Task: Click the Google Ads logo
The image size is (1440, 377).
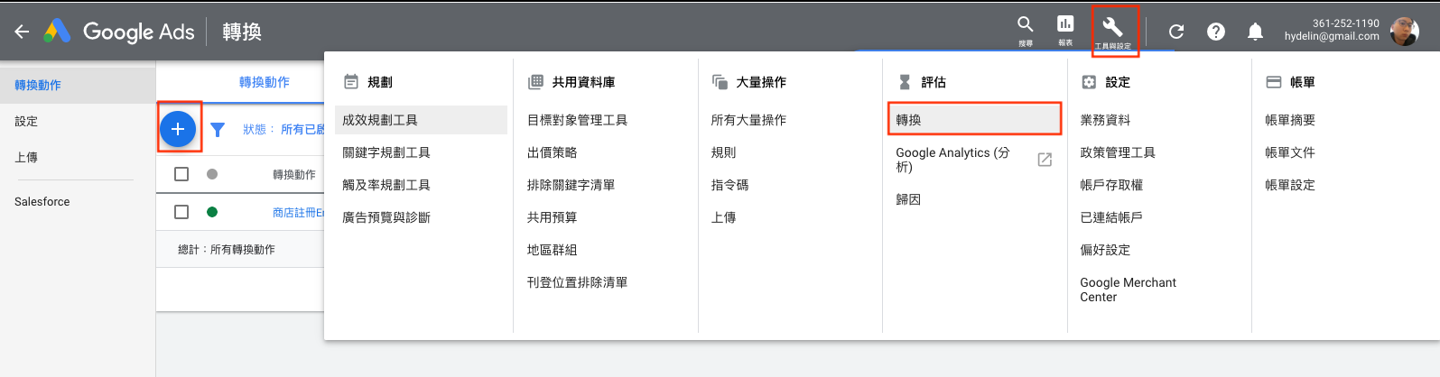Action: tap(118, 32)
